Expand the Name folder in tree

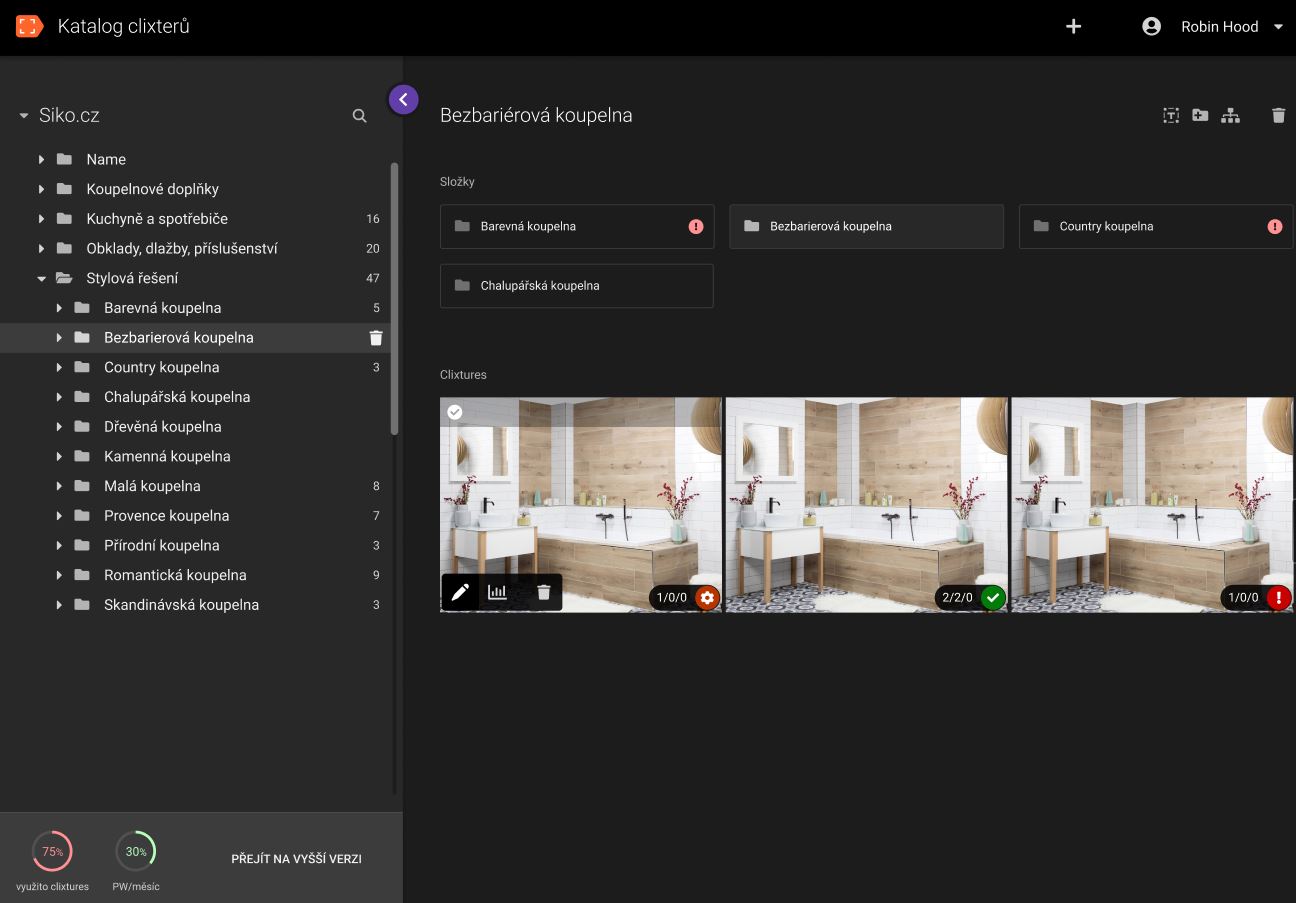pyautogui.click(x=41, y=160)
